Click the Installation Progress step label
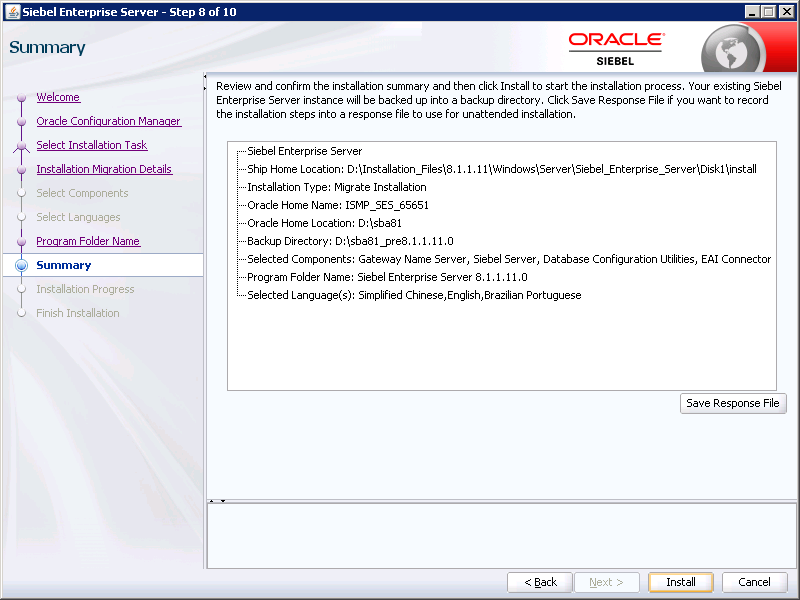This screenshot has width=800, height=600. [x=85, y=289]
